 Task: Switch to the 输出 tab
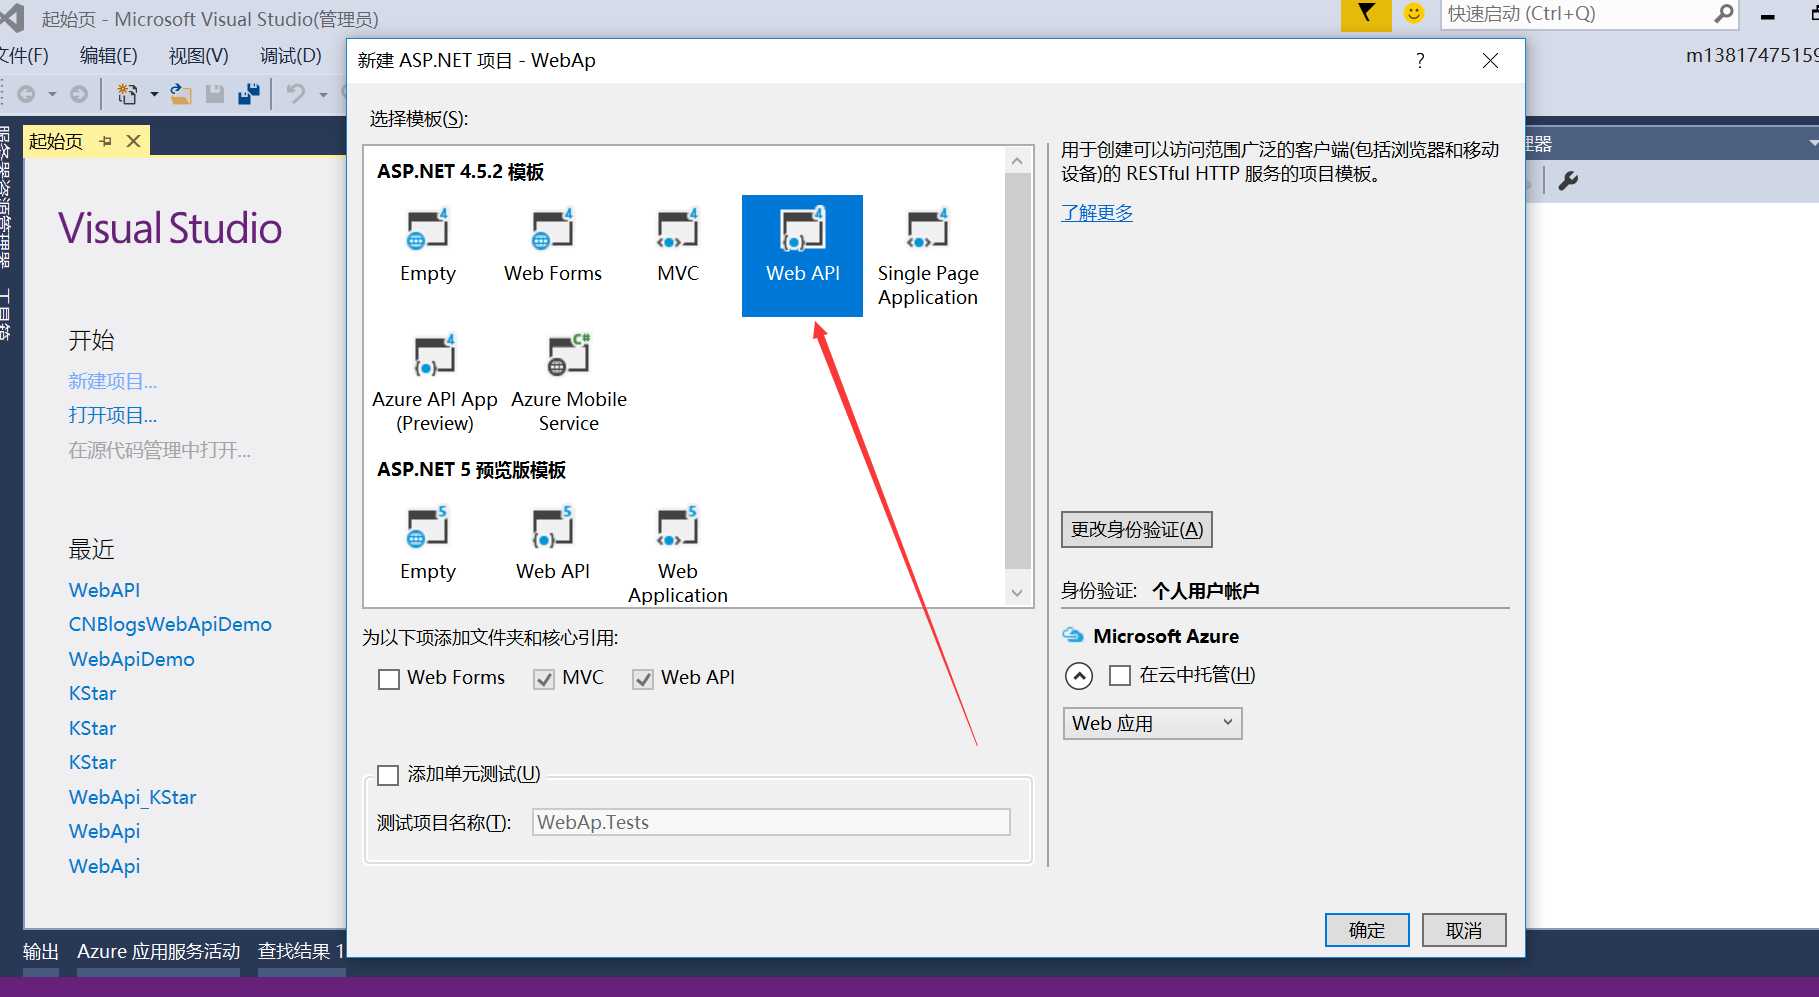click(x=41, y=951)
